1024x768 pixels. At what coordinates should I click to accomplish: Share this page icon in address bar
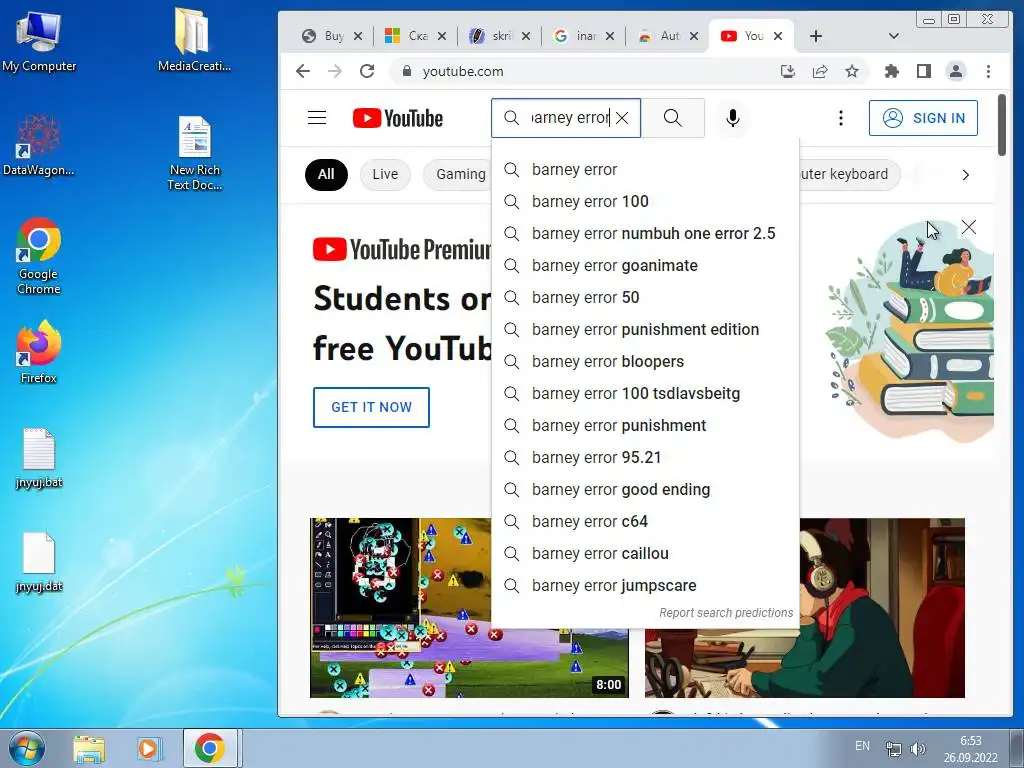click(820, 71)
